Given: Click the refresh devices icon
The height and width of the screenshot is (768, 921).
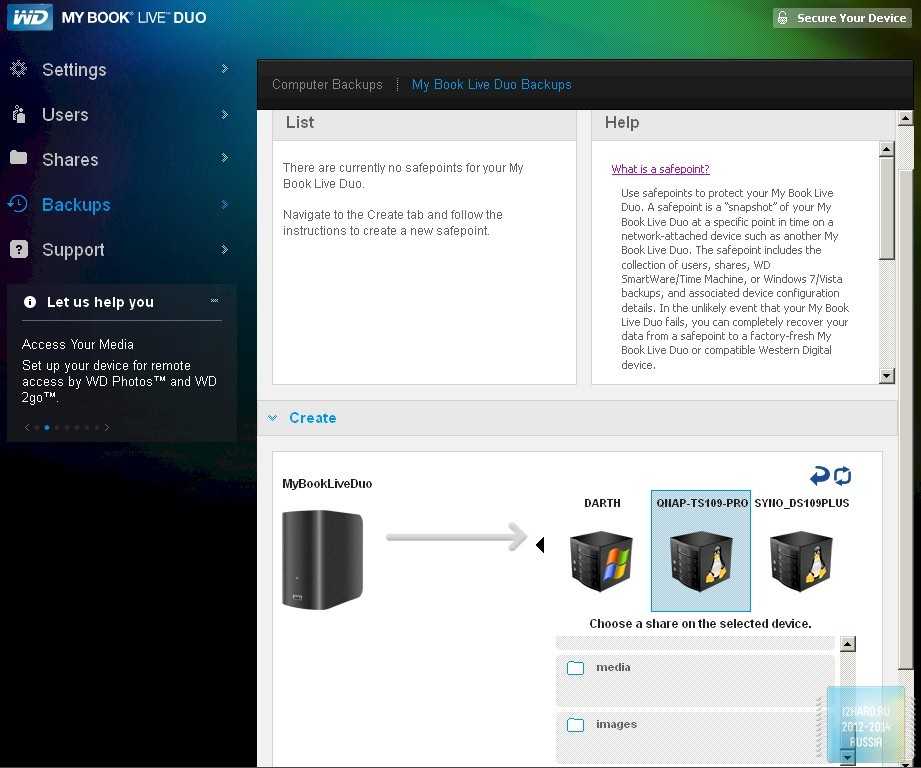Looking at the screenshot, I should coord(843,475).
